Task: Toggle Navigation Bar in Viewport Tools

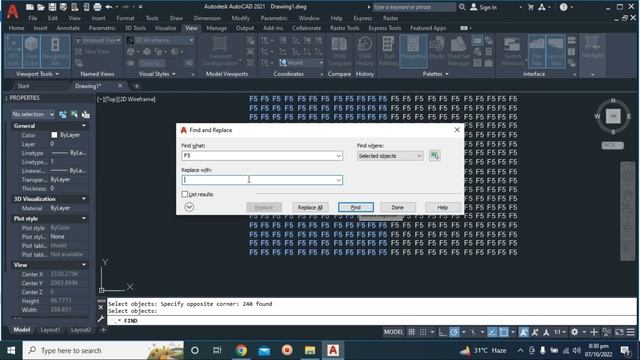Action: [x=55, y=51]
